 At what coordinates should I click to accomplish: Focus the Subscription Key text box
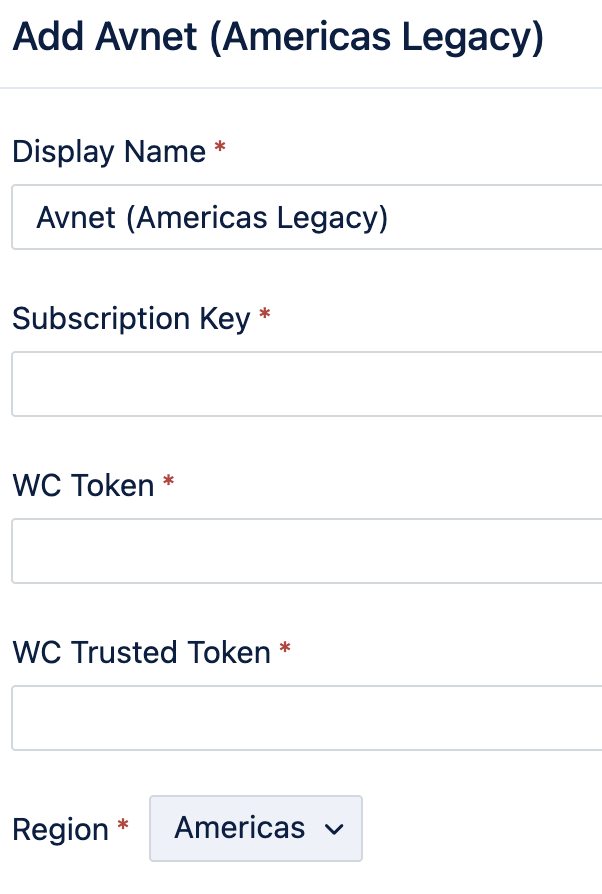(x=306, y=384)
